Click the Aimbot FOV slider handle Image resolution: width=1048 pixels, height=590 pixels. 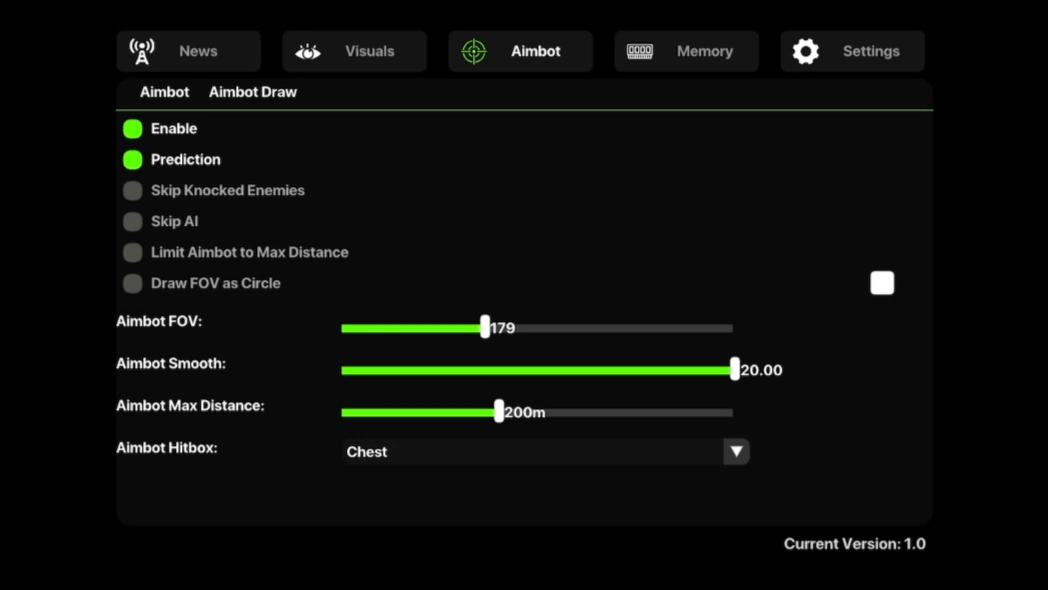[485, 327]
